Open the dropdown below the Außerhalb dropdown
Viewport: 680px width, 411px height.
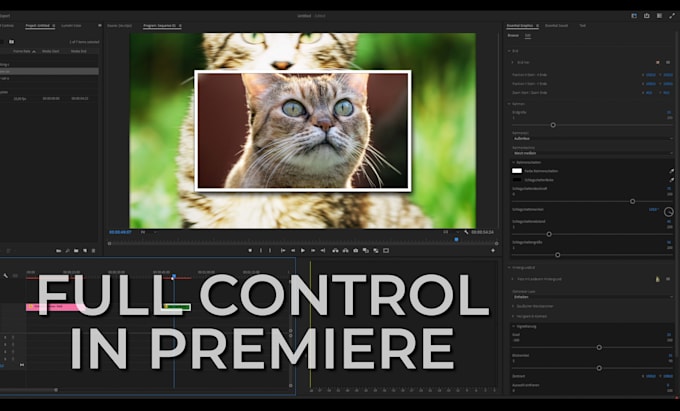[592, 153]
